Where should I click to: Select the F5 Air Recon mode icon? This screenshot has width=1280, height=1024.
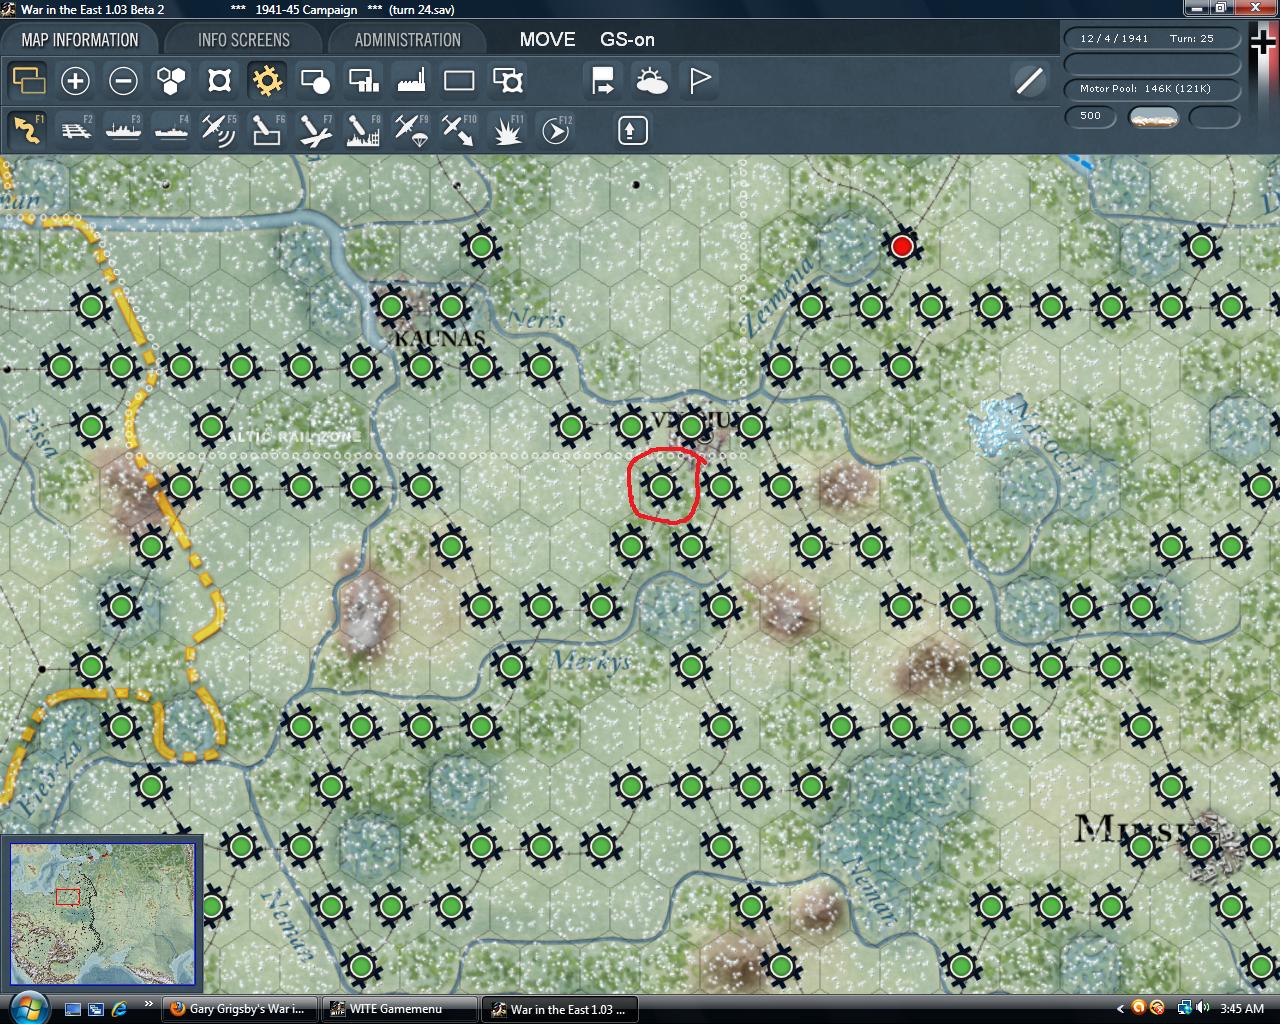(219, 130)
